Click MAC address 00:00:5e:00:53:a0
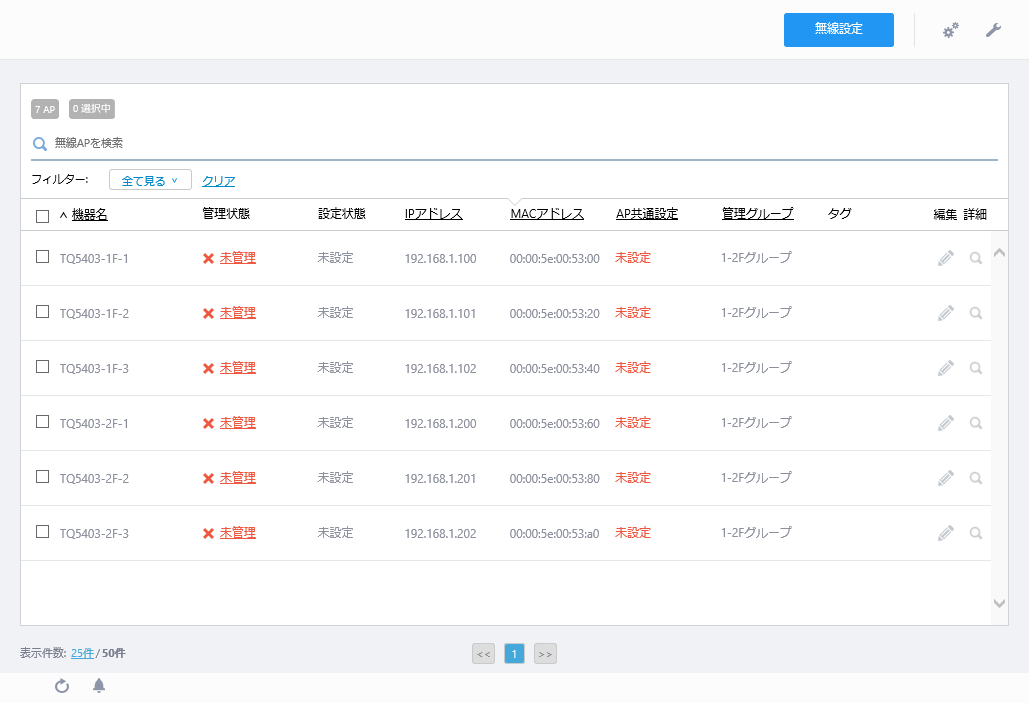The height and width of the screenshot is (703, 1029). point(555,534)
